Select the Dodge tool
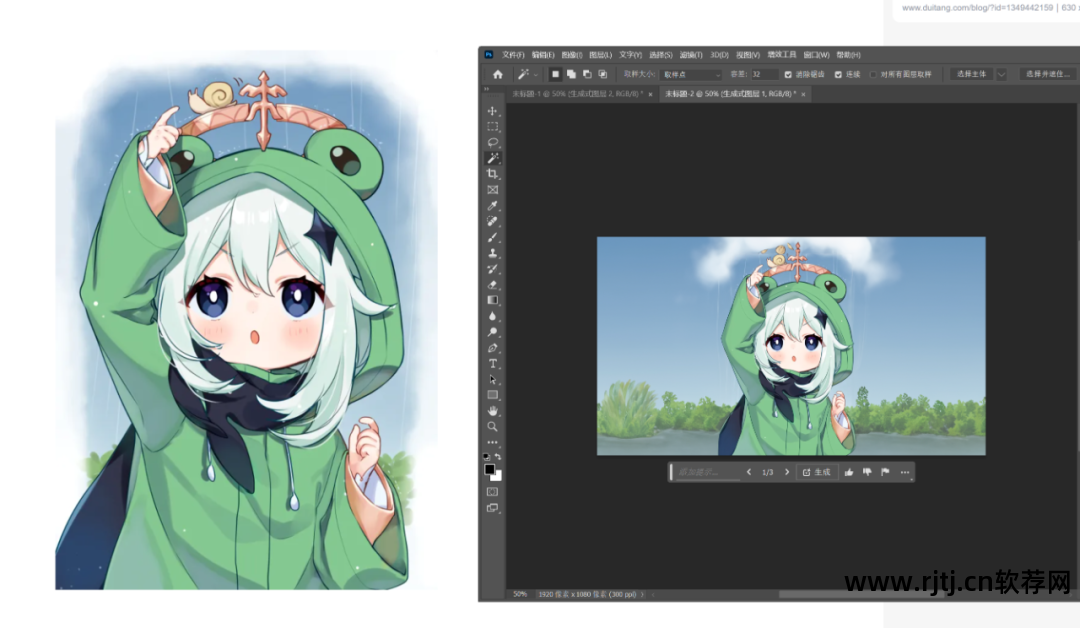This screenshot has width=1080, height=628. [492, 332]
